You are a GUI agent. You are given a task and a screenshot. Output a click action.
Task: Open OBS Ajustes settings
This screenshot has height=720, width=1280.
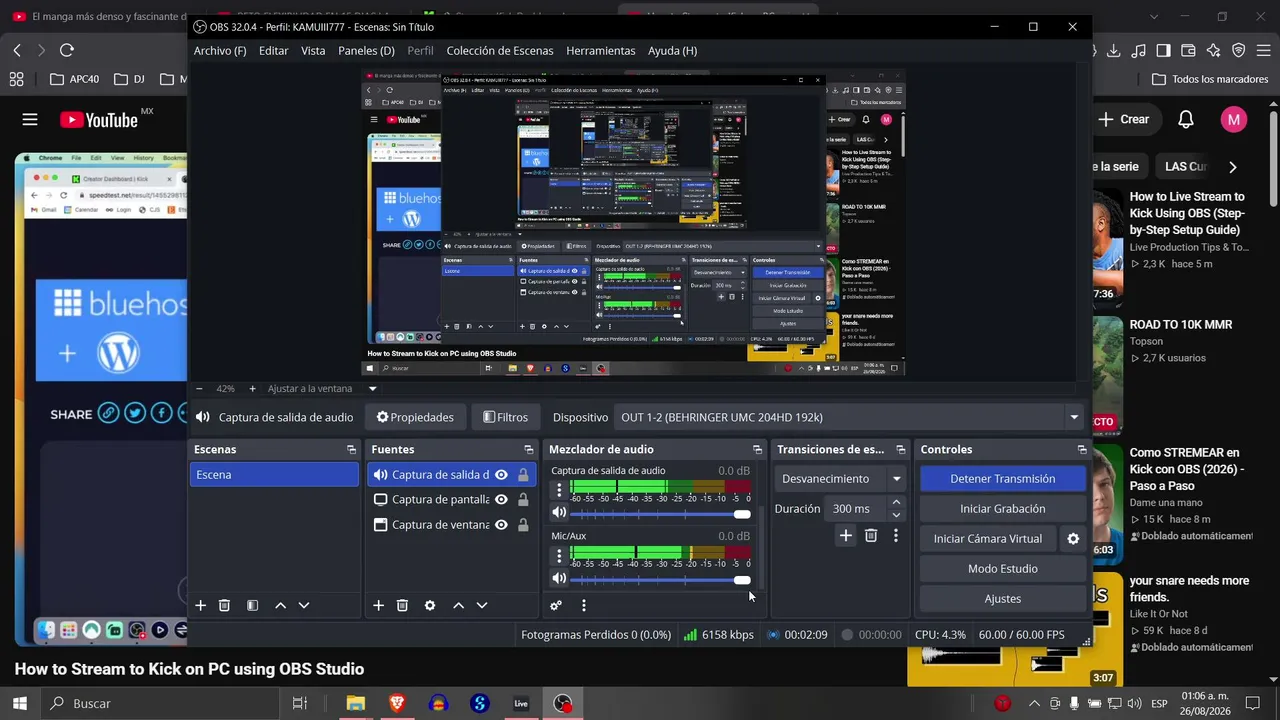point(1002,599)
